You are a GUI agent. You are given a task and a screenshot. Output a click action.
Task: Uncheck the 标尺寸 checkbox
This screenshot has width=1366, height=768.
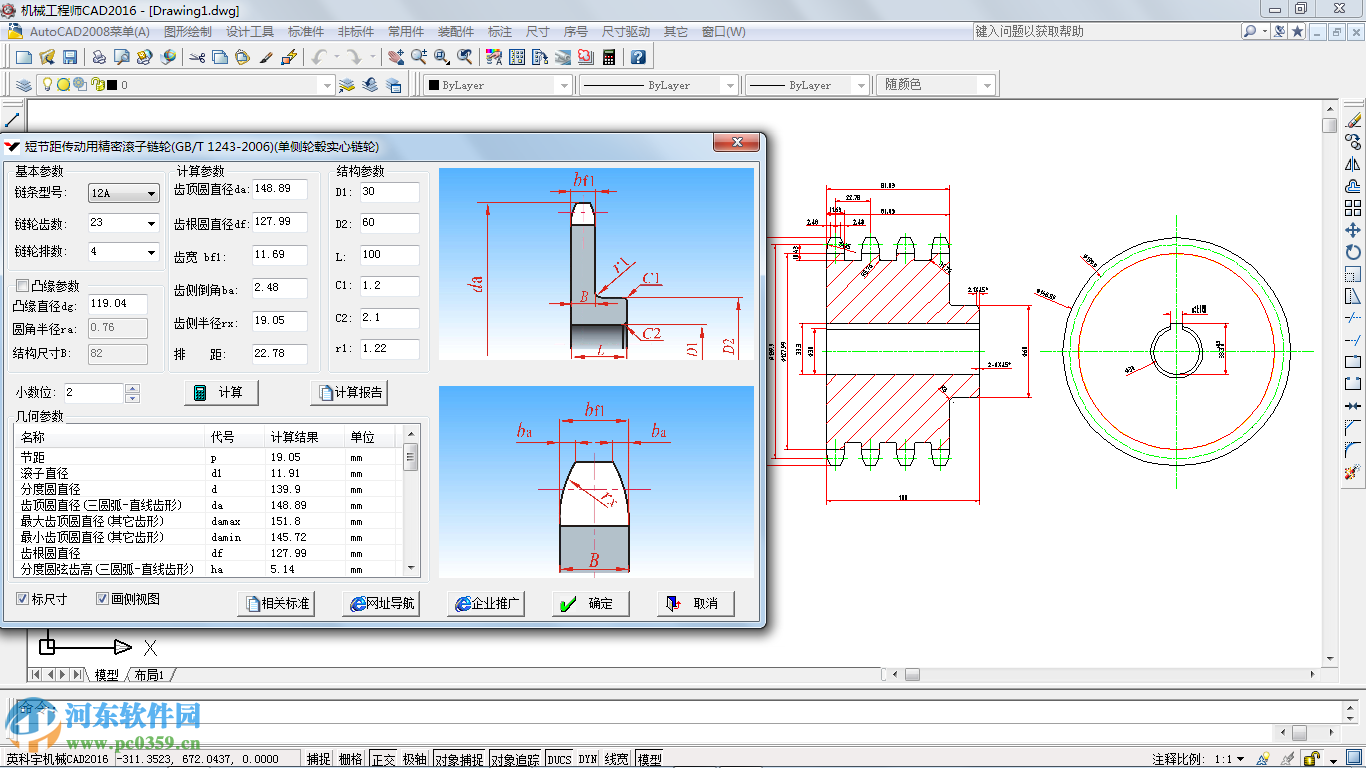[x=23, y=599]
